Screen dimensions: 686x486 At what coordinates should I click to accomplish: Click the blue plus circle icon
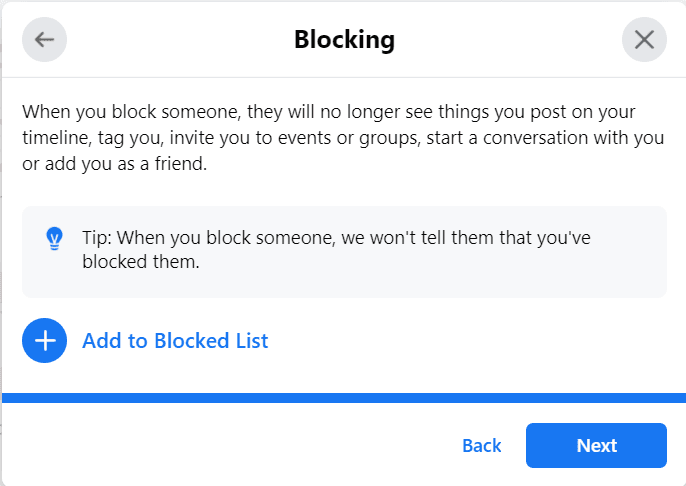click(x=44, y=340)
